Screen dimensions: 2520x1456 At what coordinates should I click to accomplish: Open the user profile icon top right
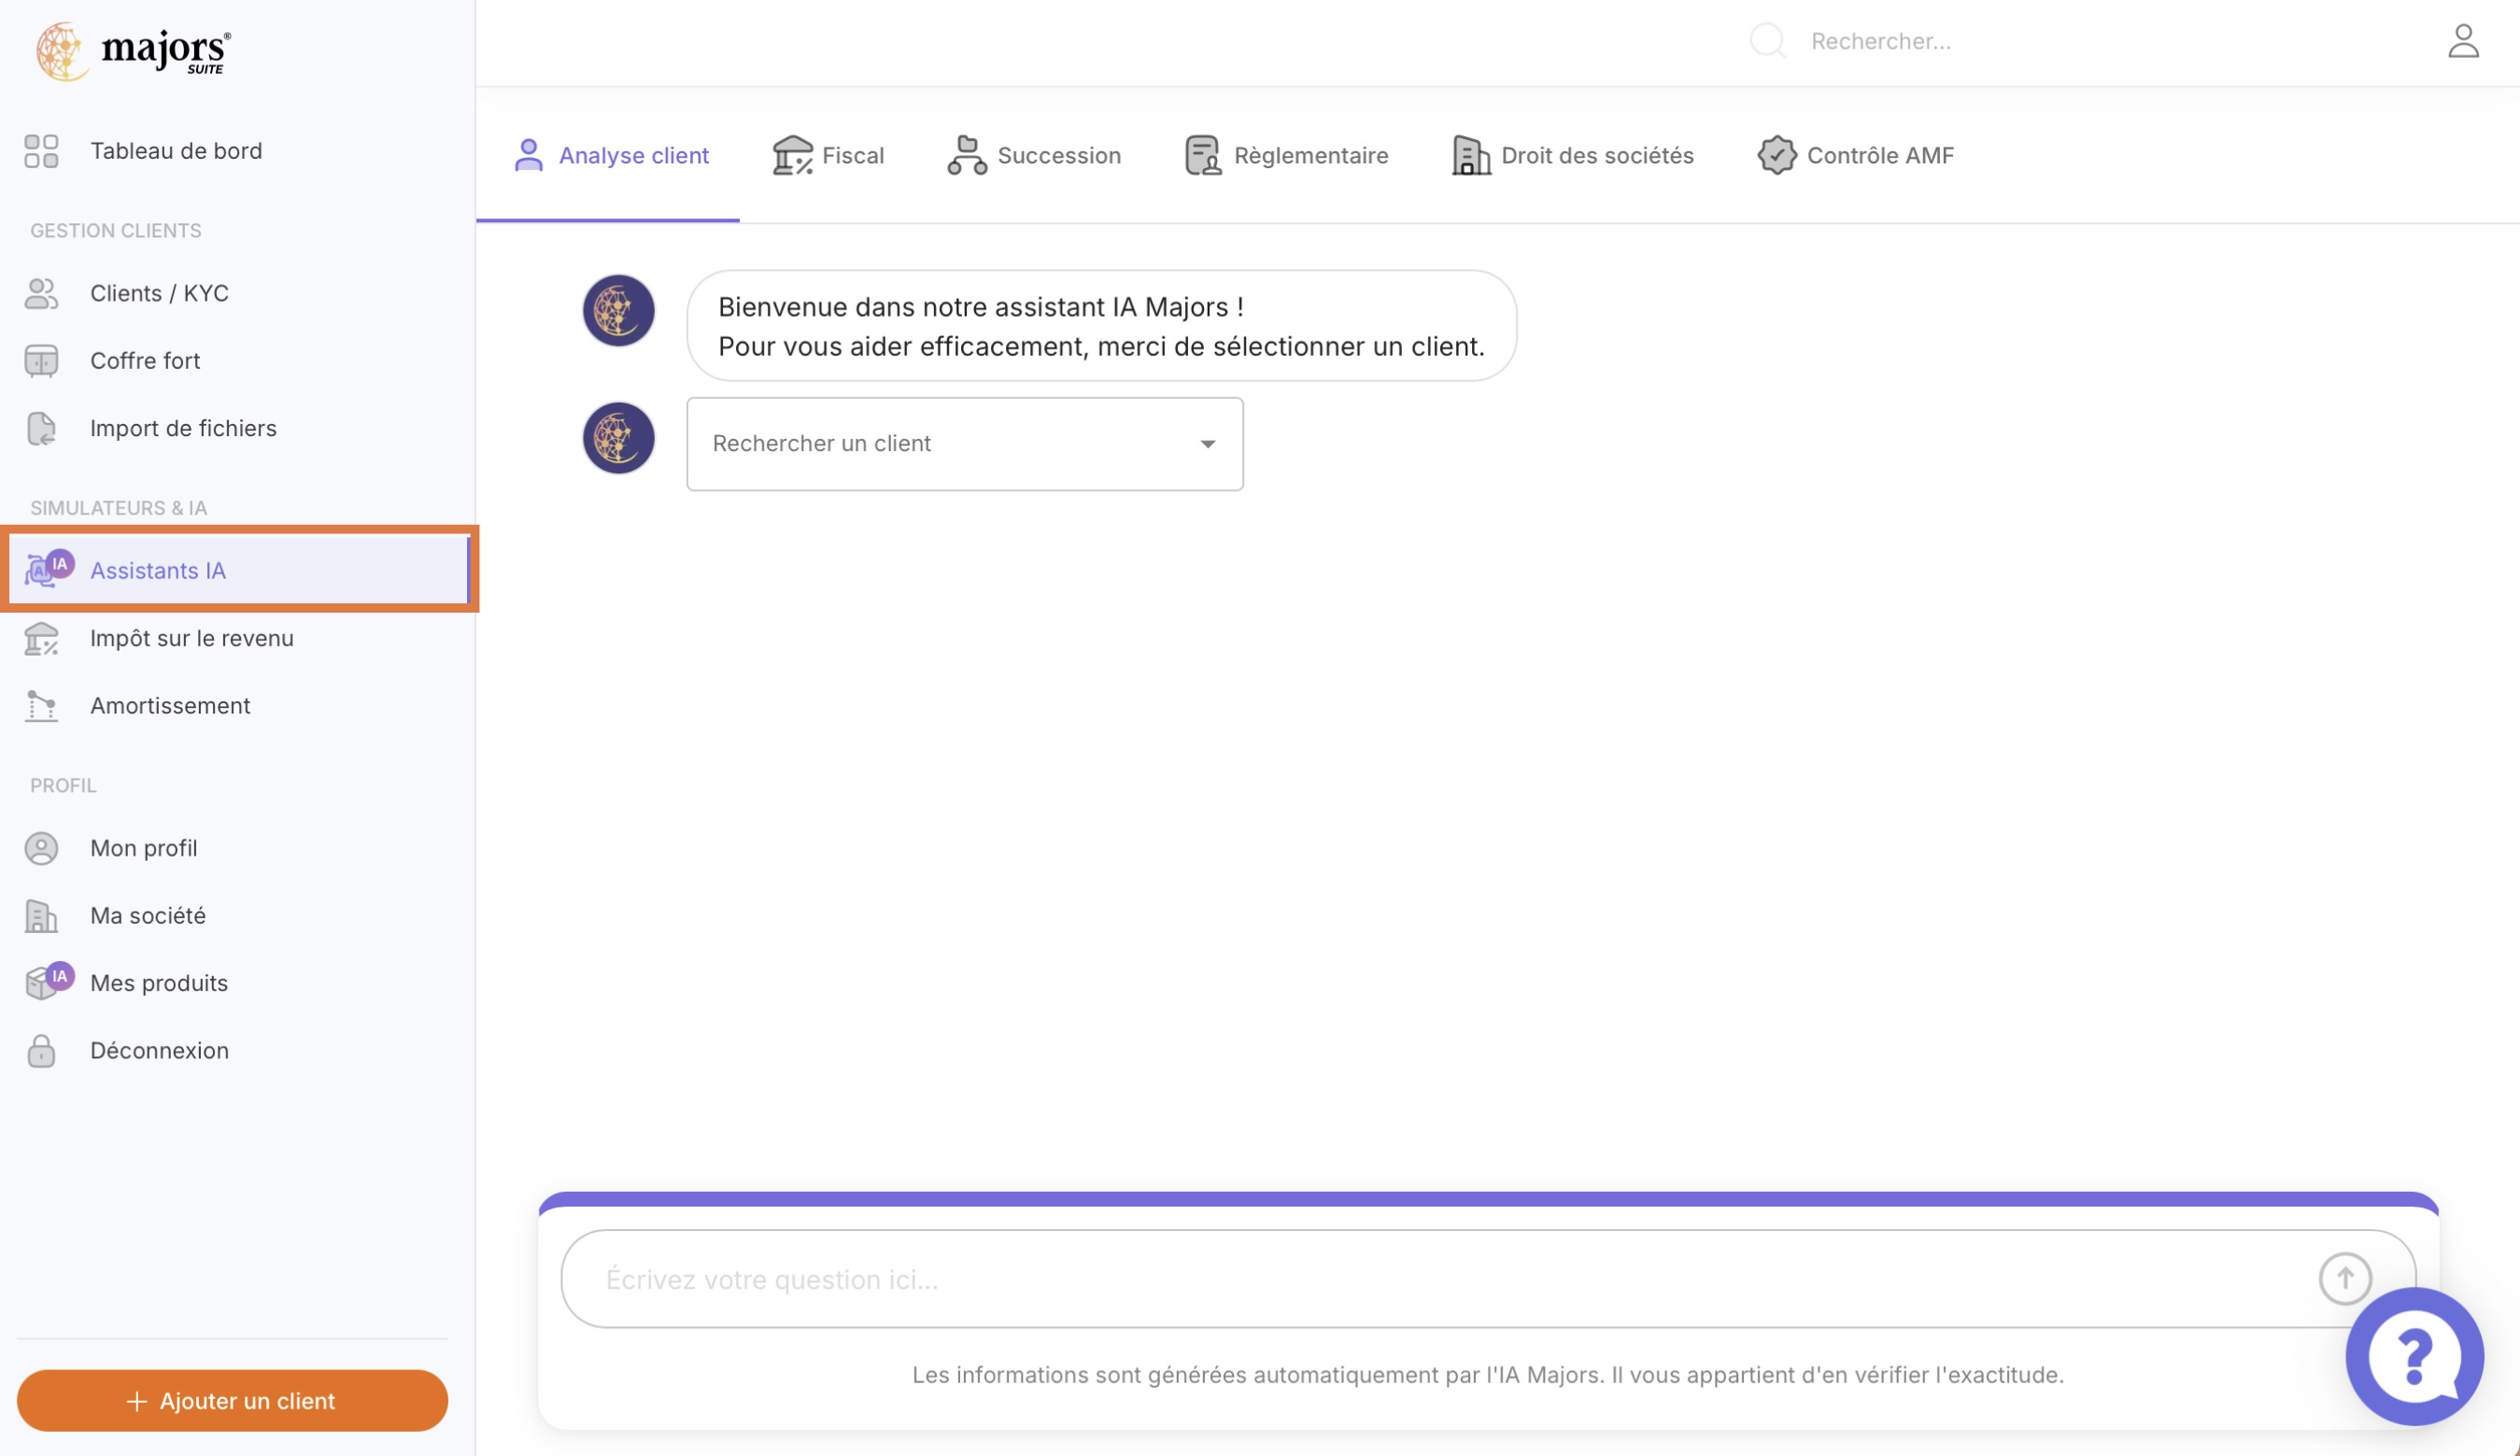coord(2464,41)
